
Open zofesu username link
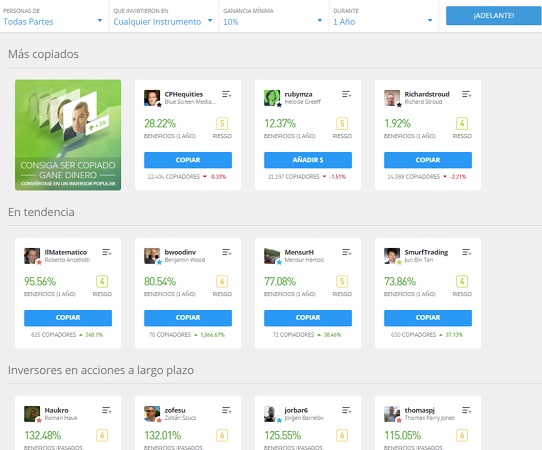coord(175,410)
